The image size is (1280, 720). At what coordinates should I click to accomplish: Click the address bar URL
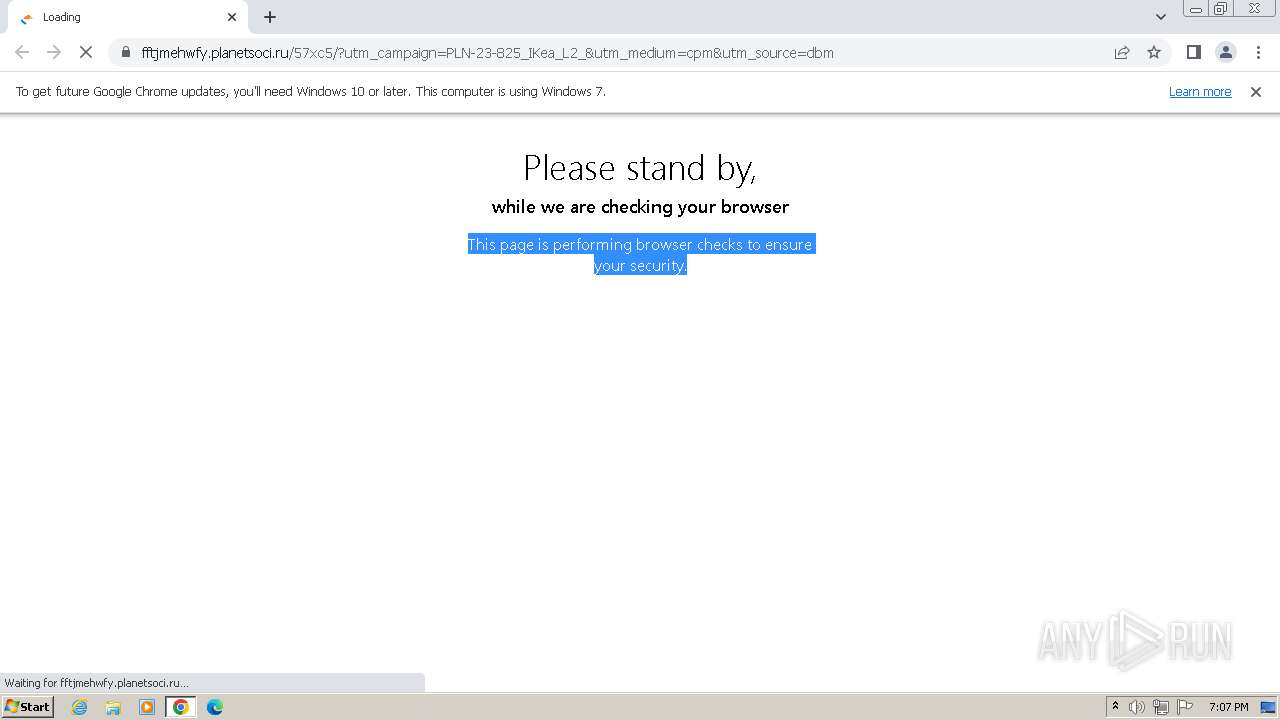488,52
